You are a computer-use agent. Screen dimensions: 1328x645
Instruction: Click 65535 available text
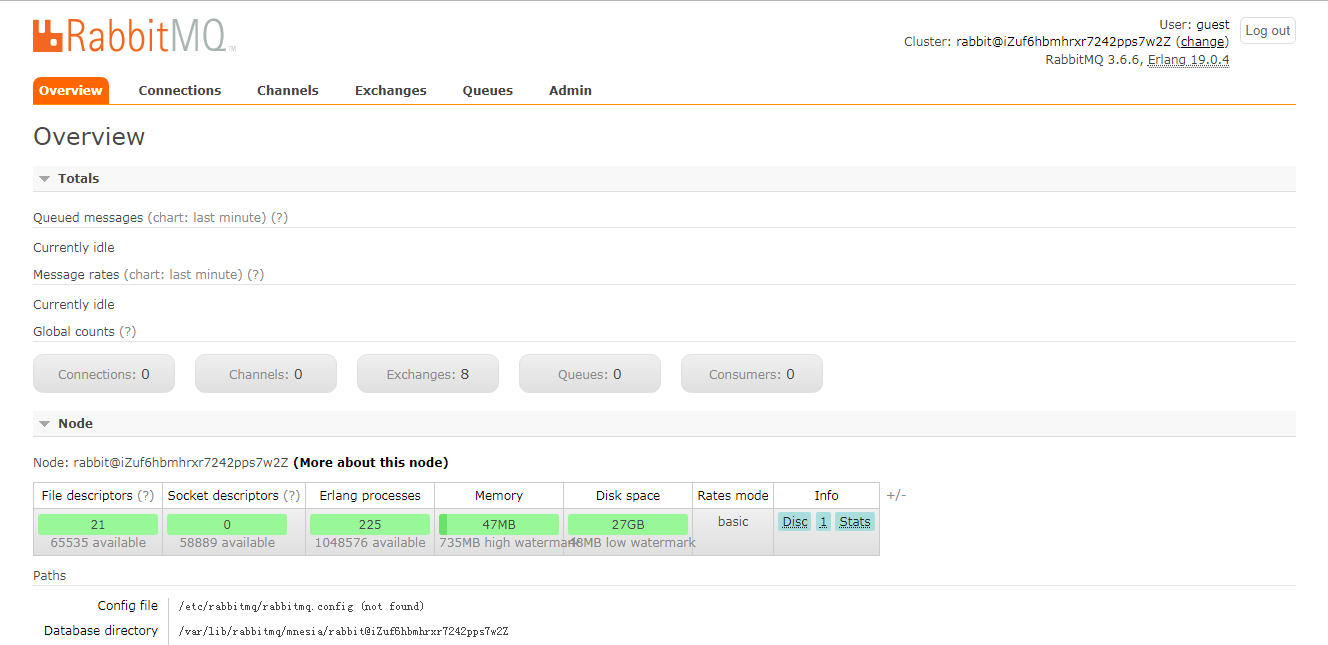[98, 543]
